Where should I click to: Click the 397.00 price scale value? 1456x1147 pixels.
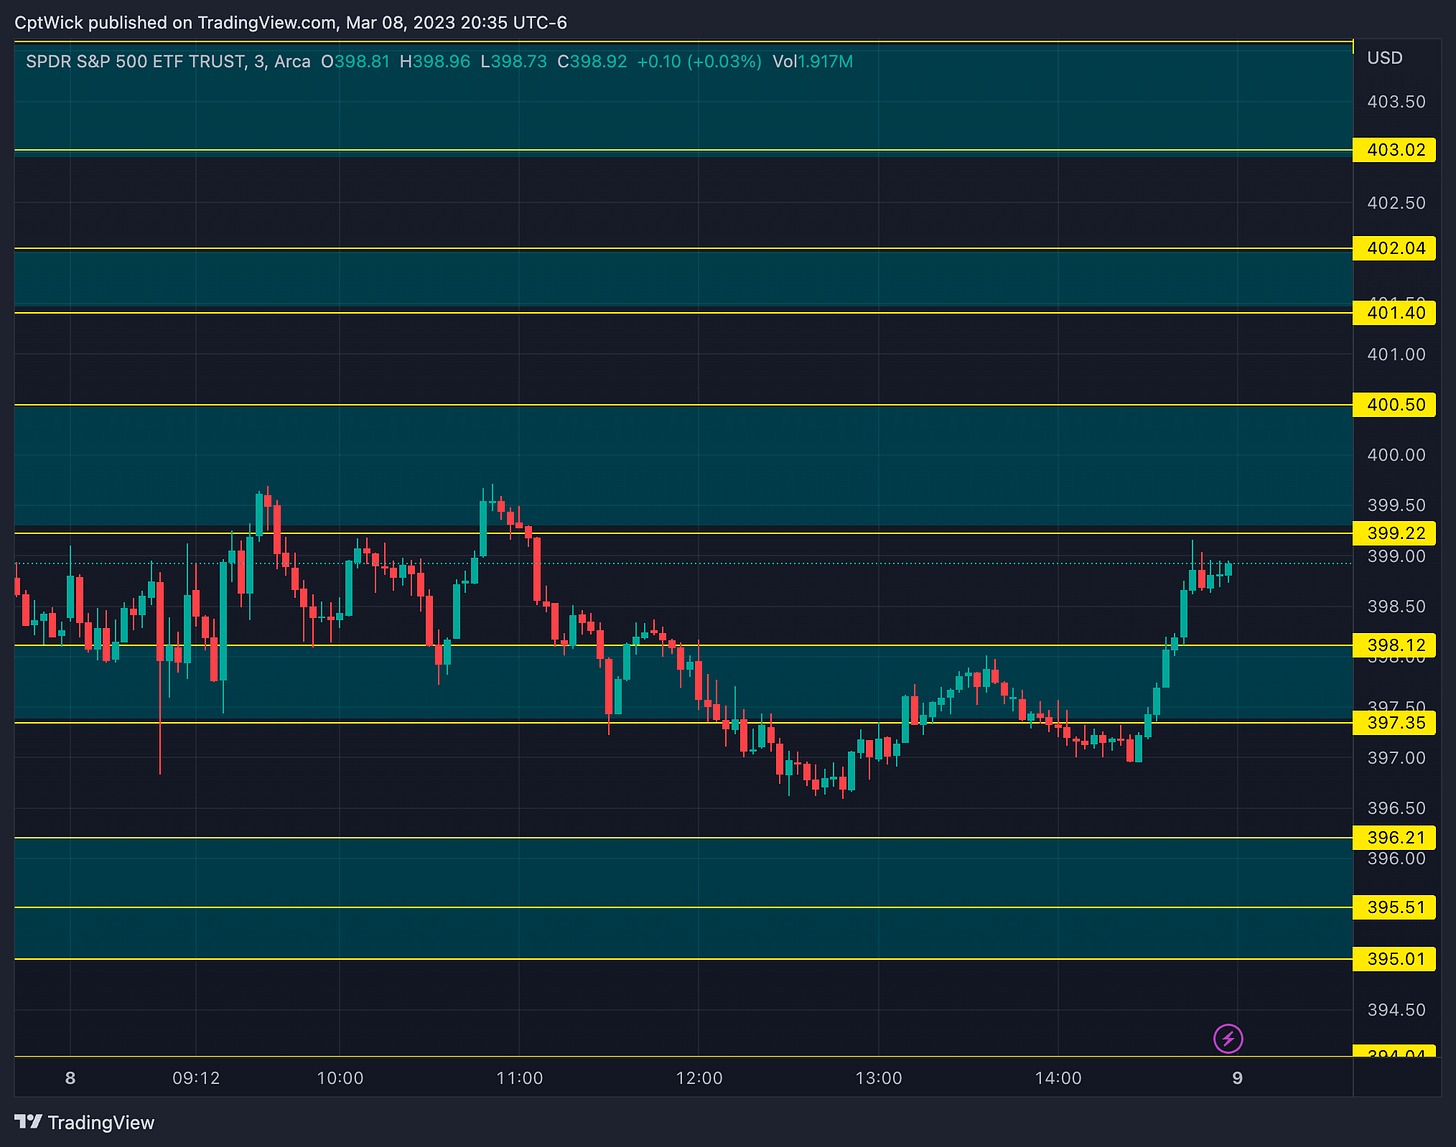tap(1396, 758)
